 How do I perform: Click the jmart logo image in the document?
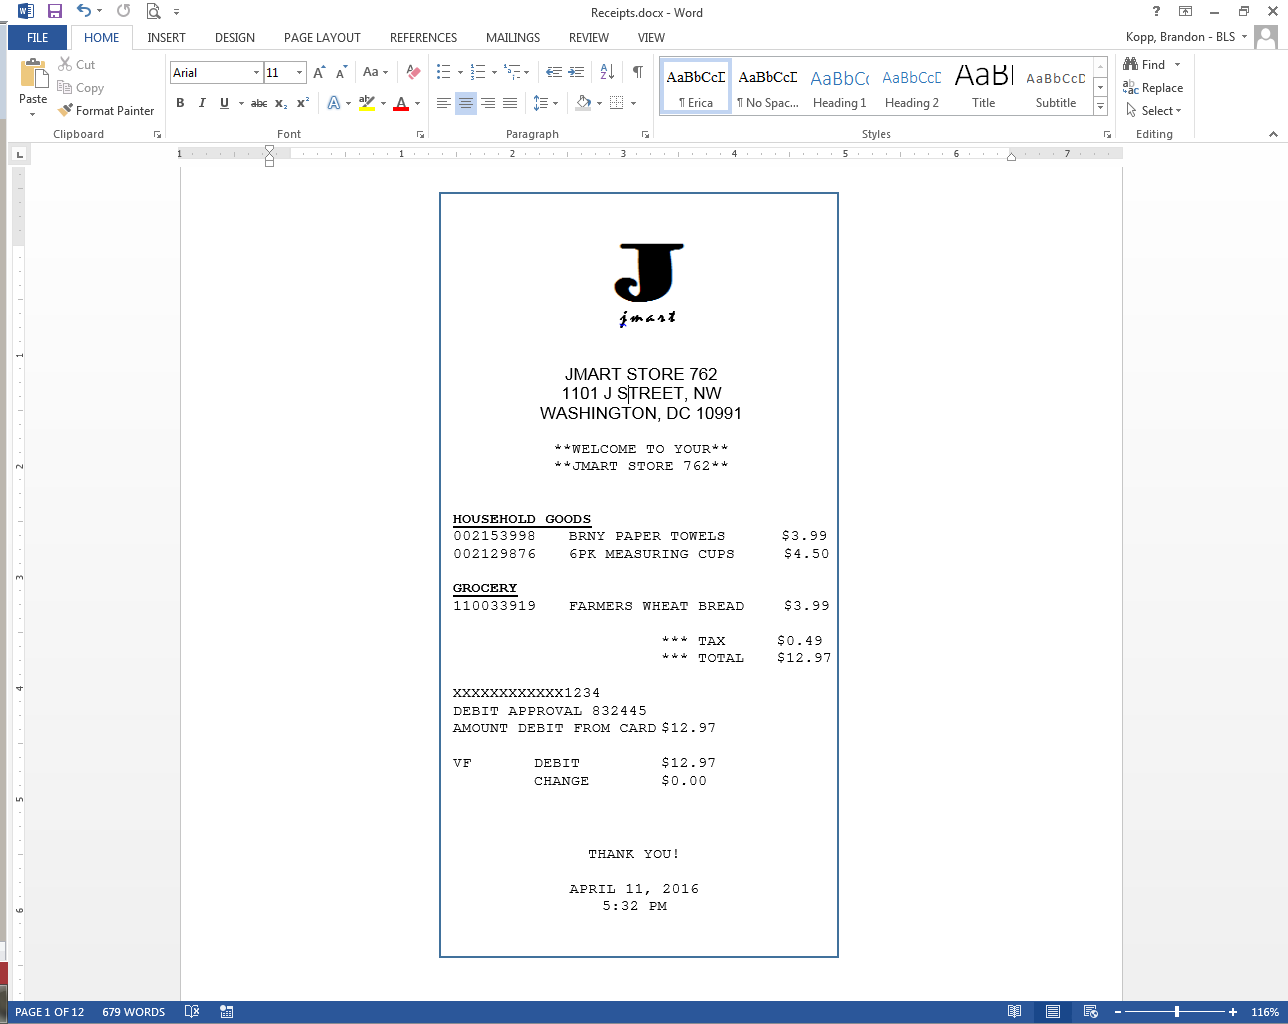(648, 284)
